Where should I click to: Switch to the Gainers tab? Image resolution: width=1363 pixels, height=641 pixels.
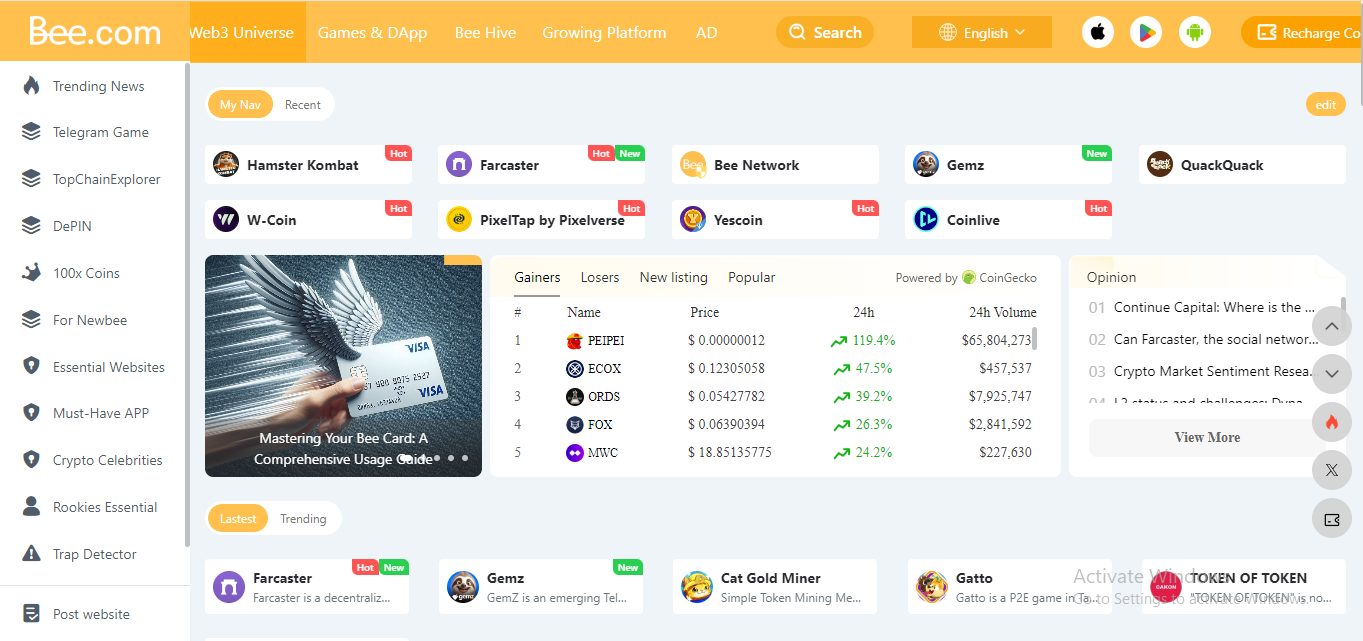[x=537, y=277]
